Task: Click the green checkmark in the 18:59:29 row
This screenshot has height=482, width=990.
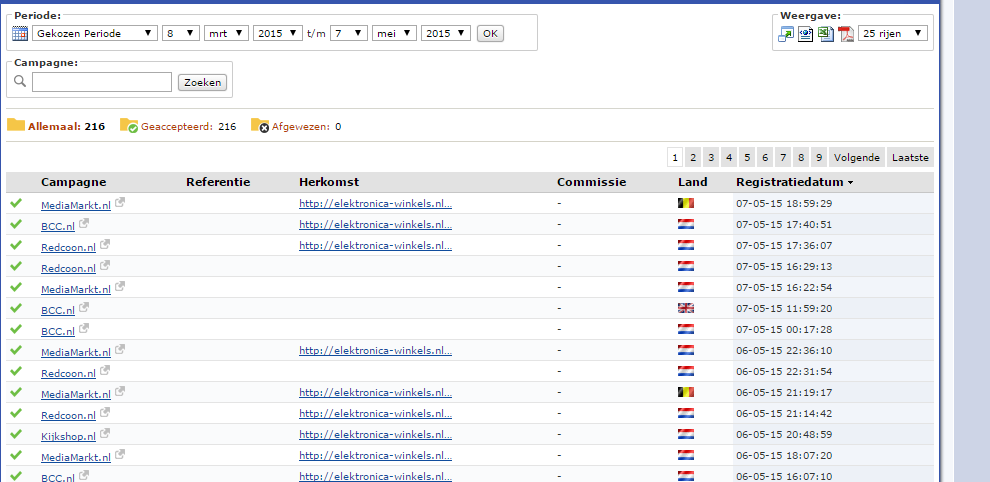Action: 16,203
